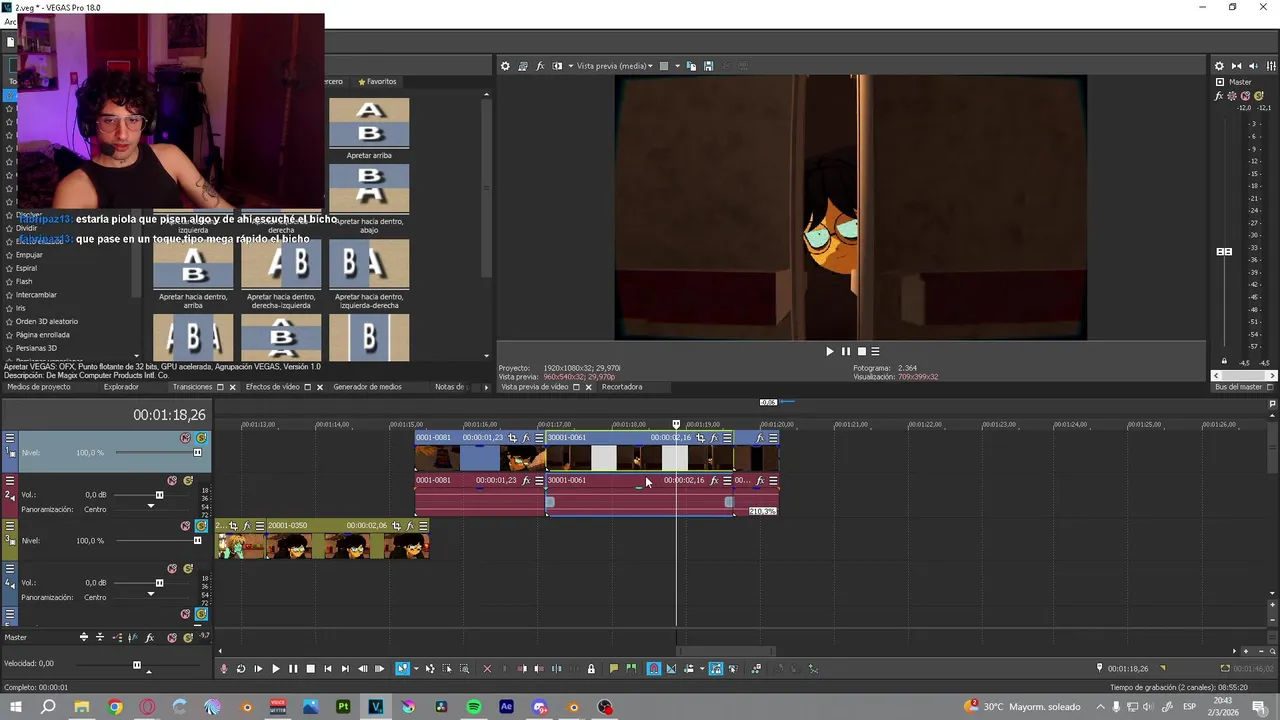Toggle lock event icon in toolbar
This screenshot has width=1280, height=720.
coord(591,669)
